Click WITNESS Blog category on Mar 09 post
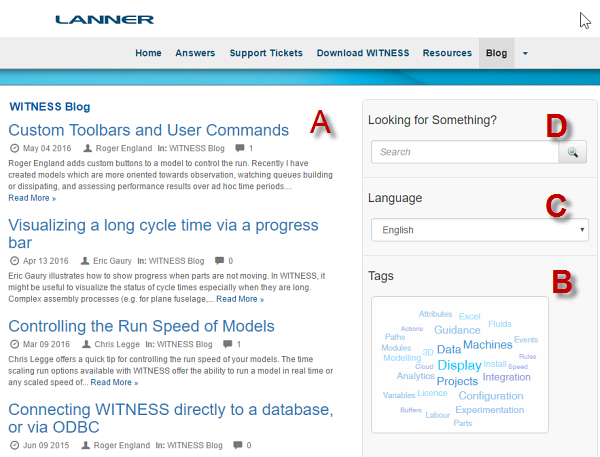This screenshot has width=600, height=457. click(x=184, y=344)
